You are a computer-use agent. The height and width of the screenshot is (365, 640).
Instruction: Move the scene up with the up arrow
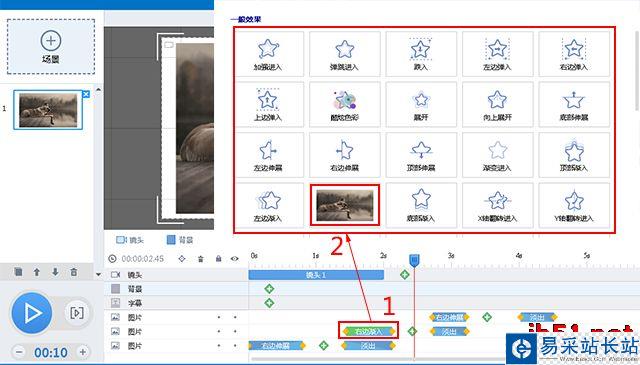point(37,272)
